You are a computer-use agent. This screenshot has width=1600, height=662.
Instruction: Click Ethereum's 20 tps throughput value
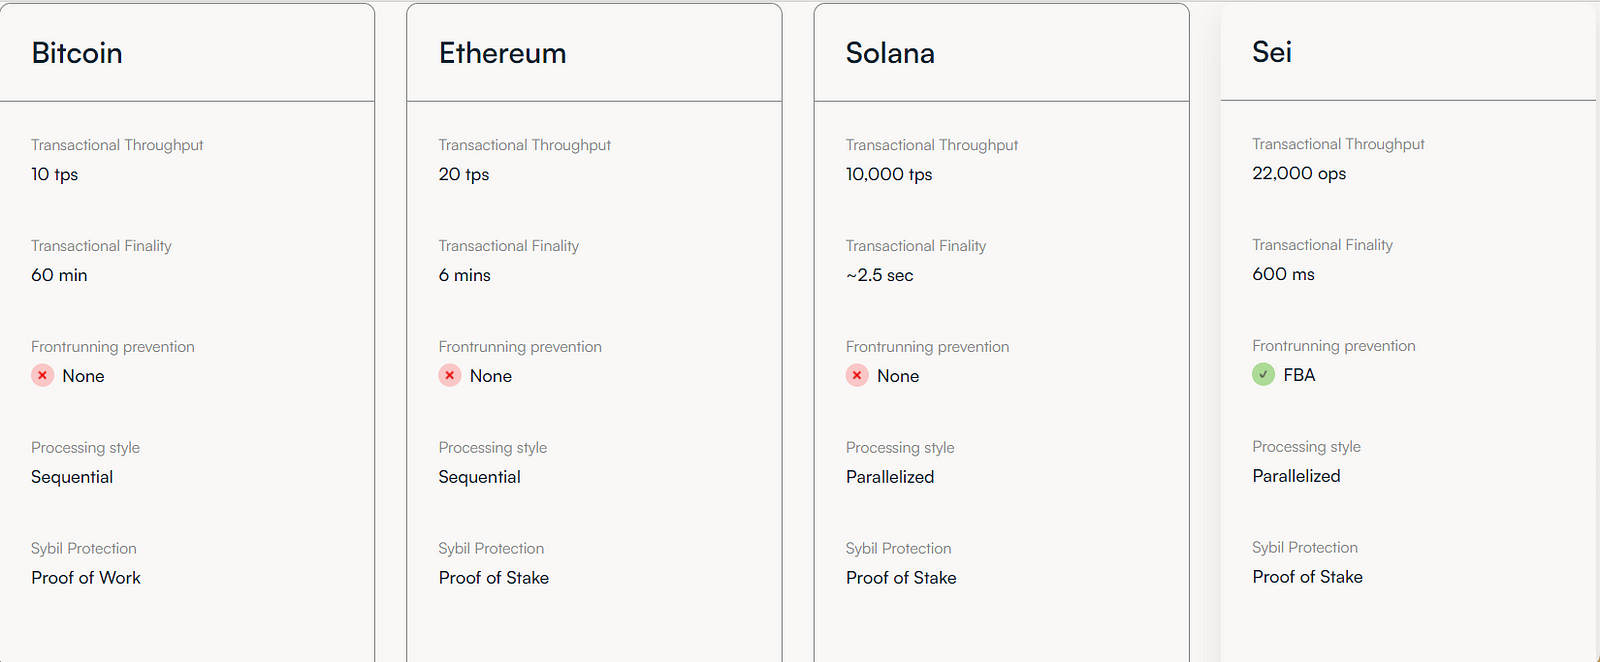pyautogui.click(x=464, y=174)
